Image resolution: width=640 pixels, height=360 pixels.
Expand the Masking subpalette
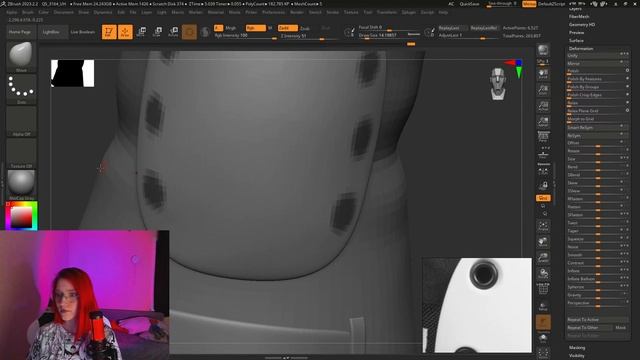[577, 348]
